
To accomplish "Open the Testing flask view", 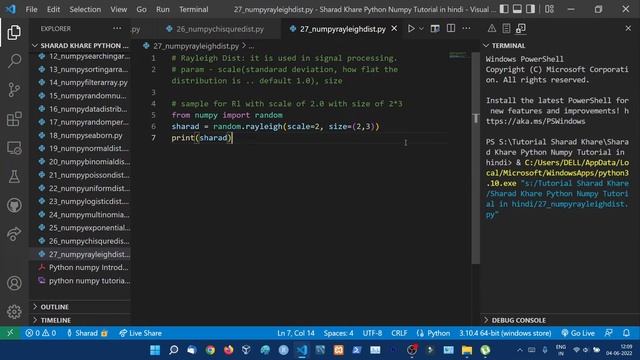I will point(14,176).
